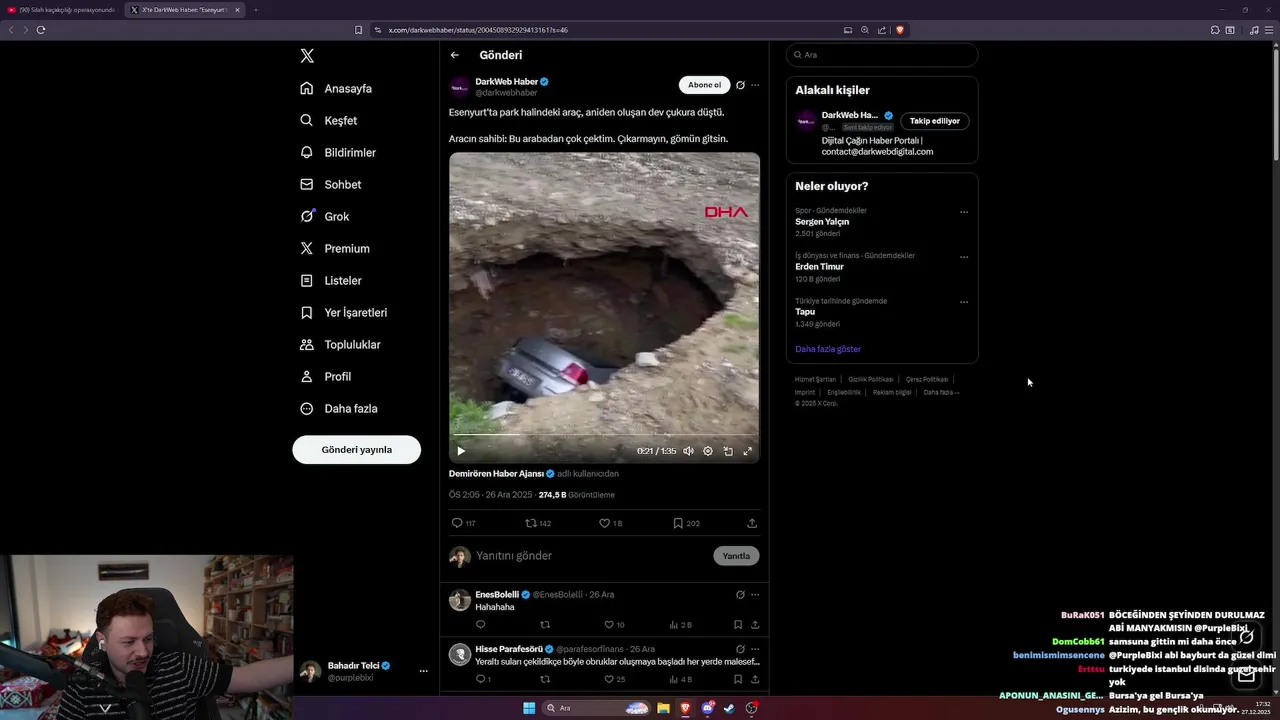1280x720 pixels.
Task: Go back with the Gönderi arrow
Action: tap(455, 55)
